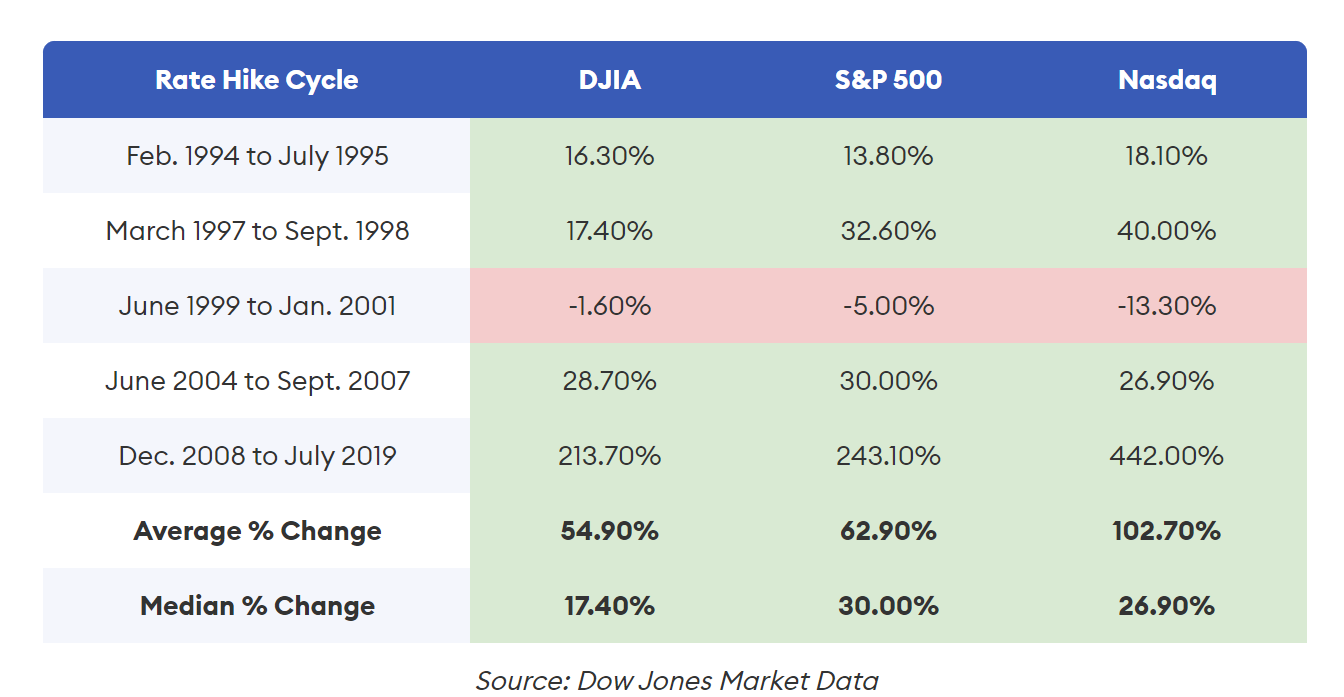Select the 40.00% Nasdaq cell
This screenshot has width=1344, height=697.
[1167, 231]
